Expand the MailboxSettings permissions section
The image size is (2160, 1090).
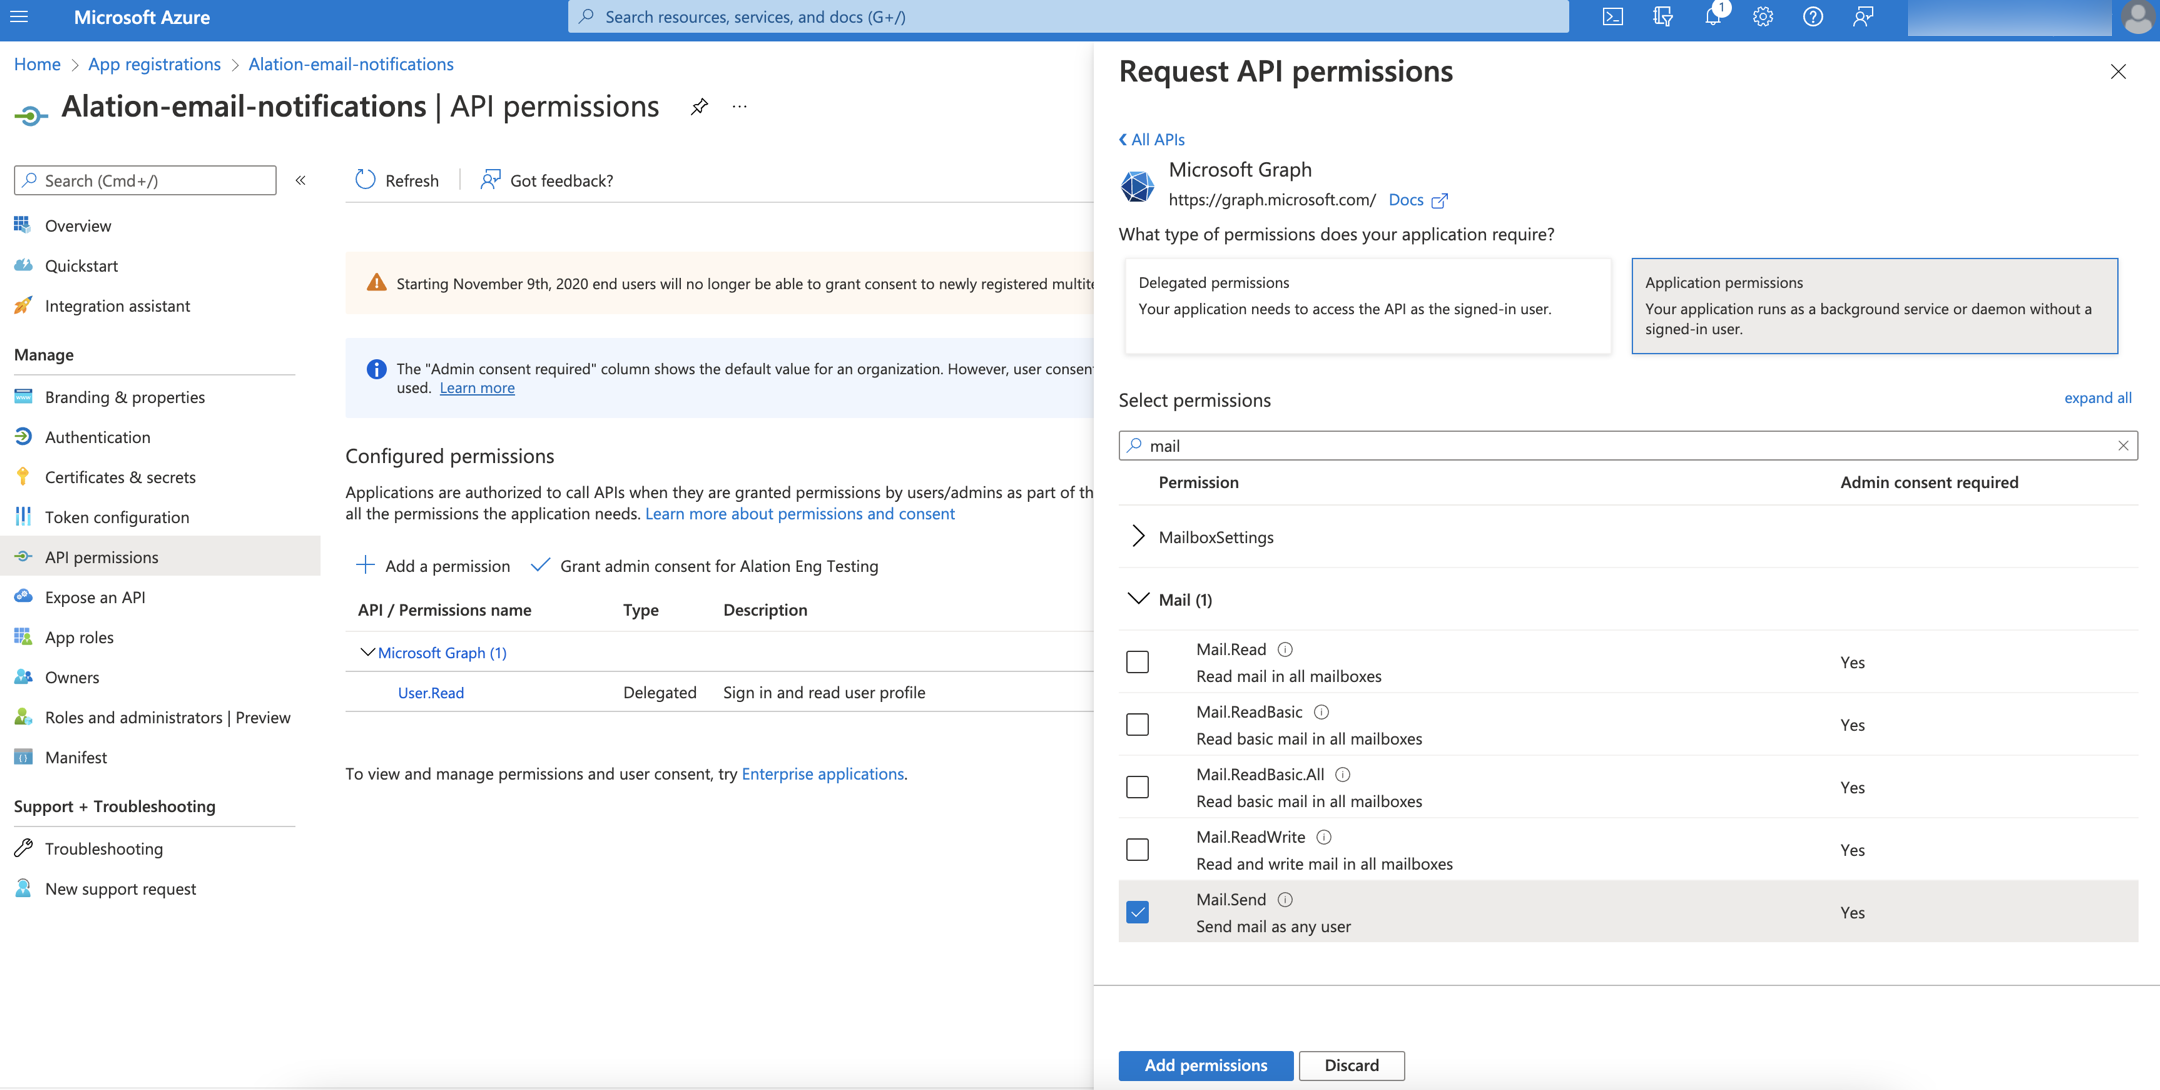[1137, 535]
